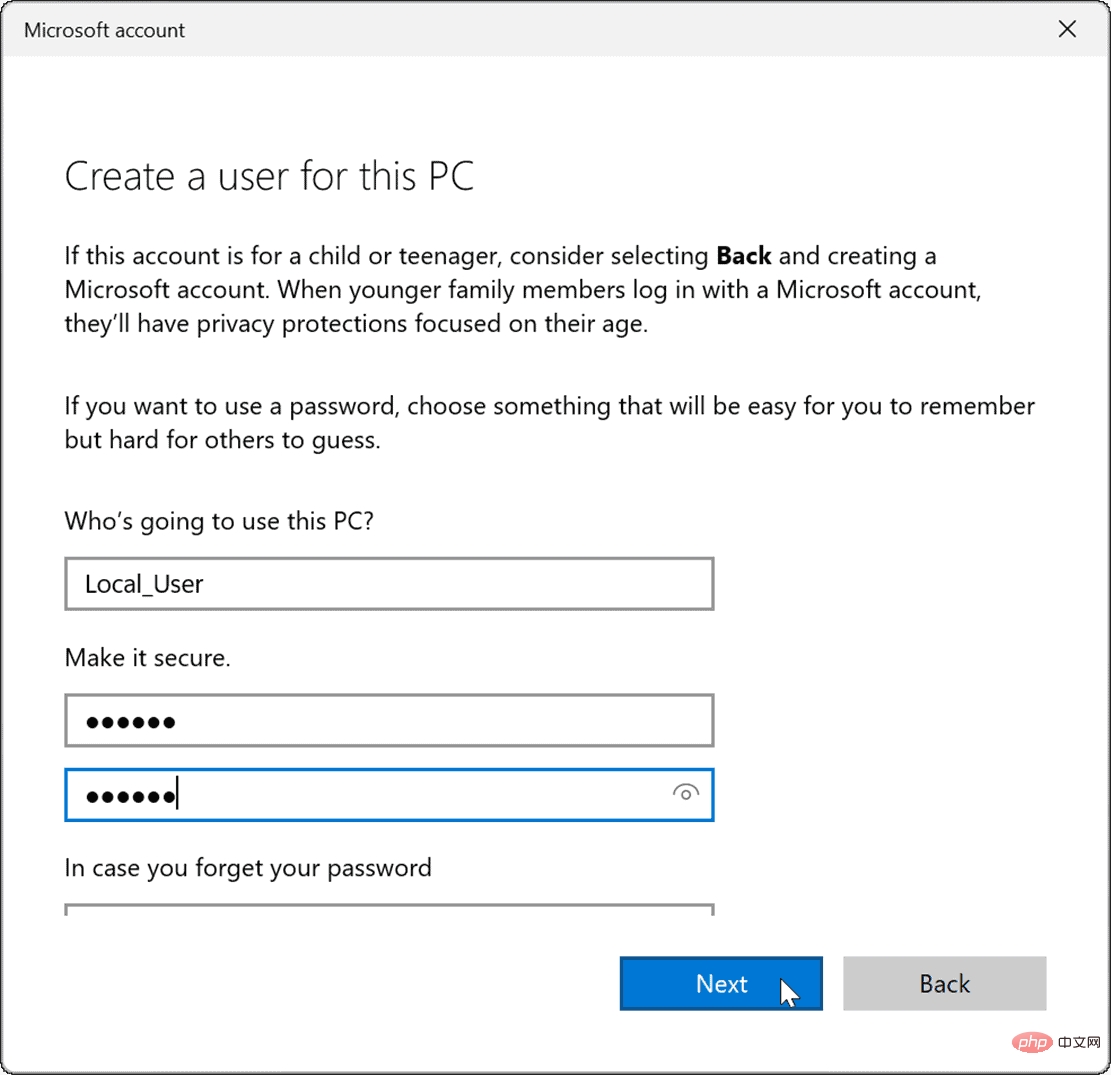
Task: Click the confirm password field
Action: coord(389,795)
